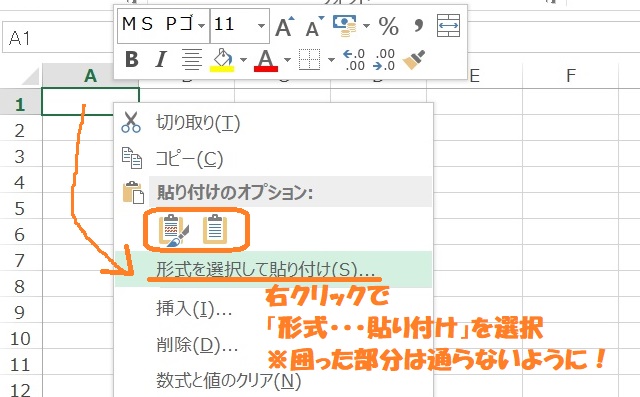Screen dimensions: 640x397
Task: Choose 挿入(I) from context menu
Action: (x=273, y=309)
